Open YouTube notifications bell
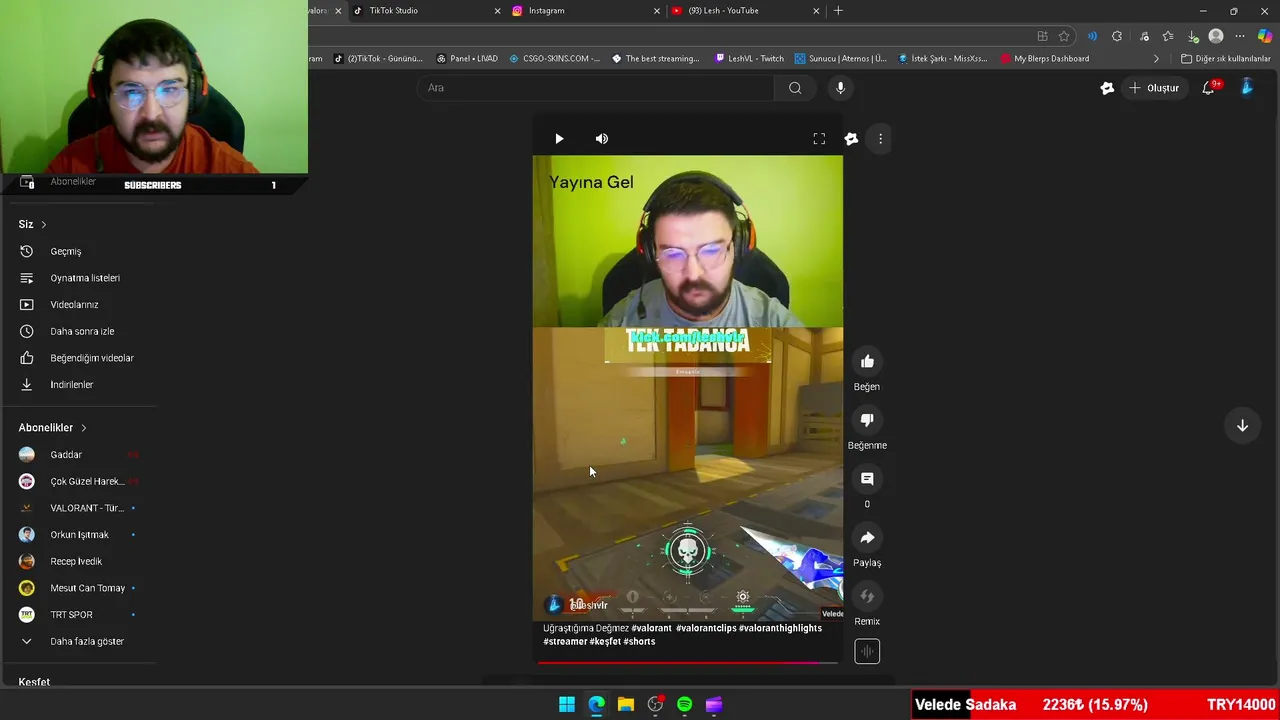Viewport: 1280px width, 720px height. point(1209,88)
